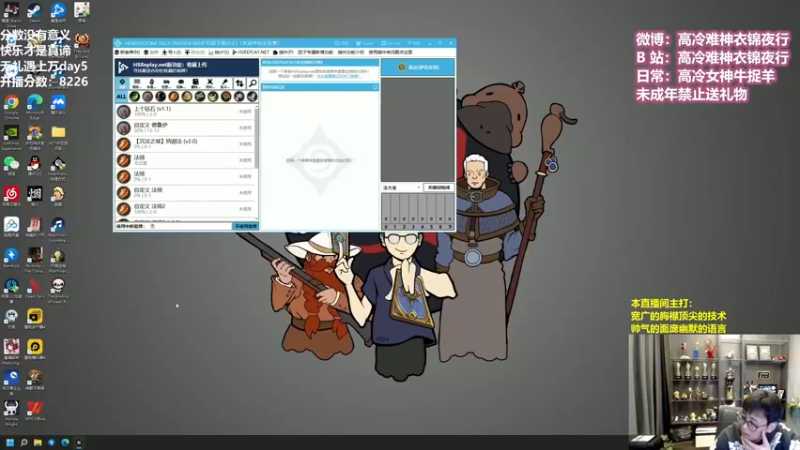
Task: Open QQ penguin desktop shortcut
Action: click(35, 167)
